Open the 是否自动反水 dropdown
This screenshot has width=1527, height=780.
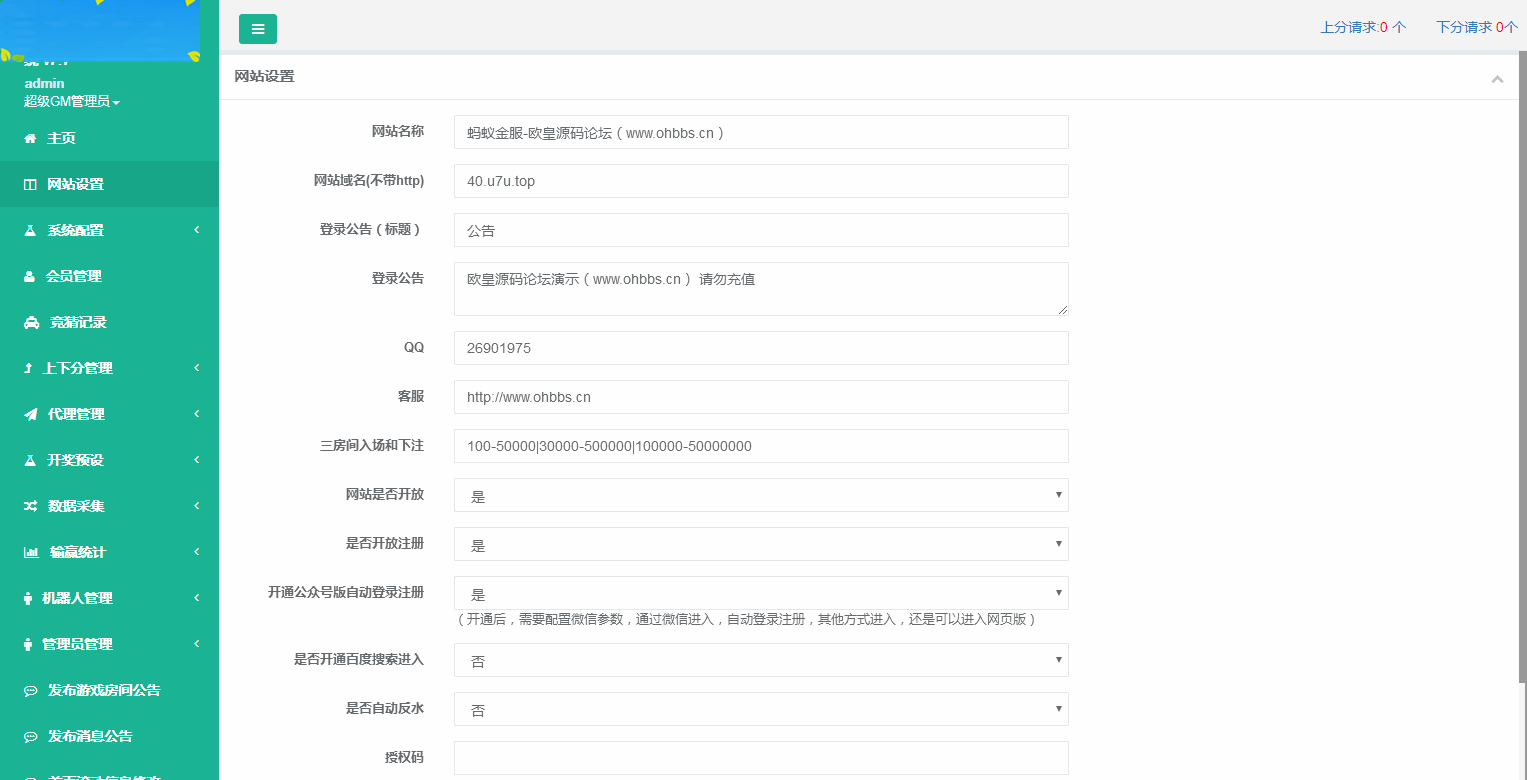[x=760, y=709]
